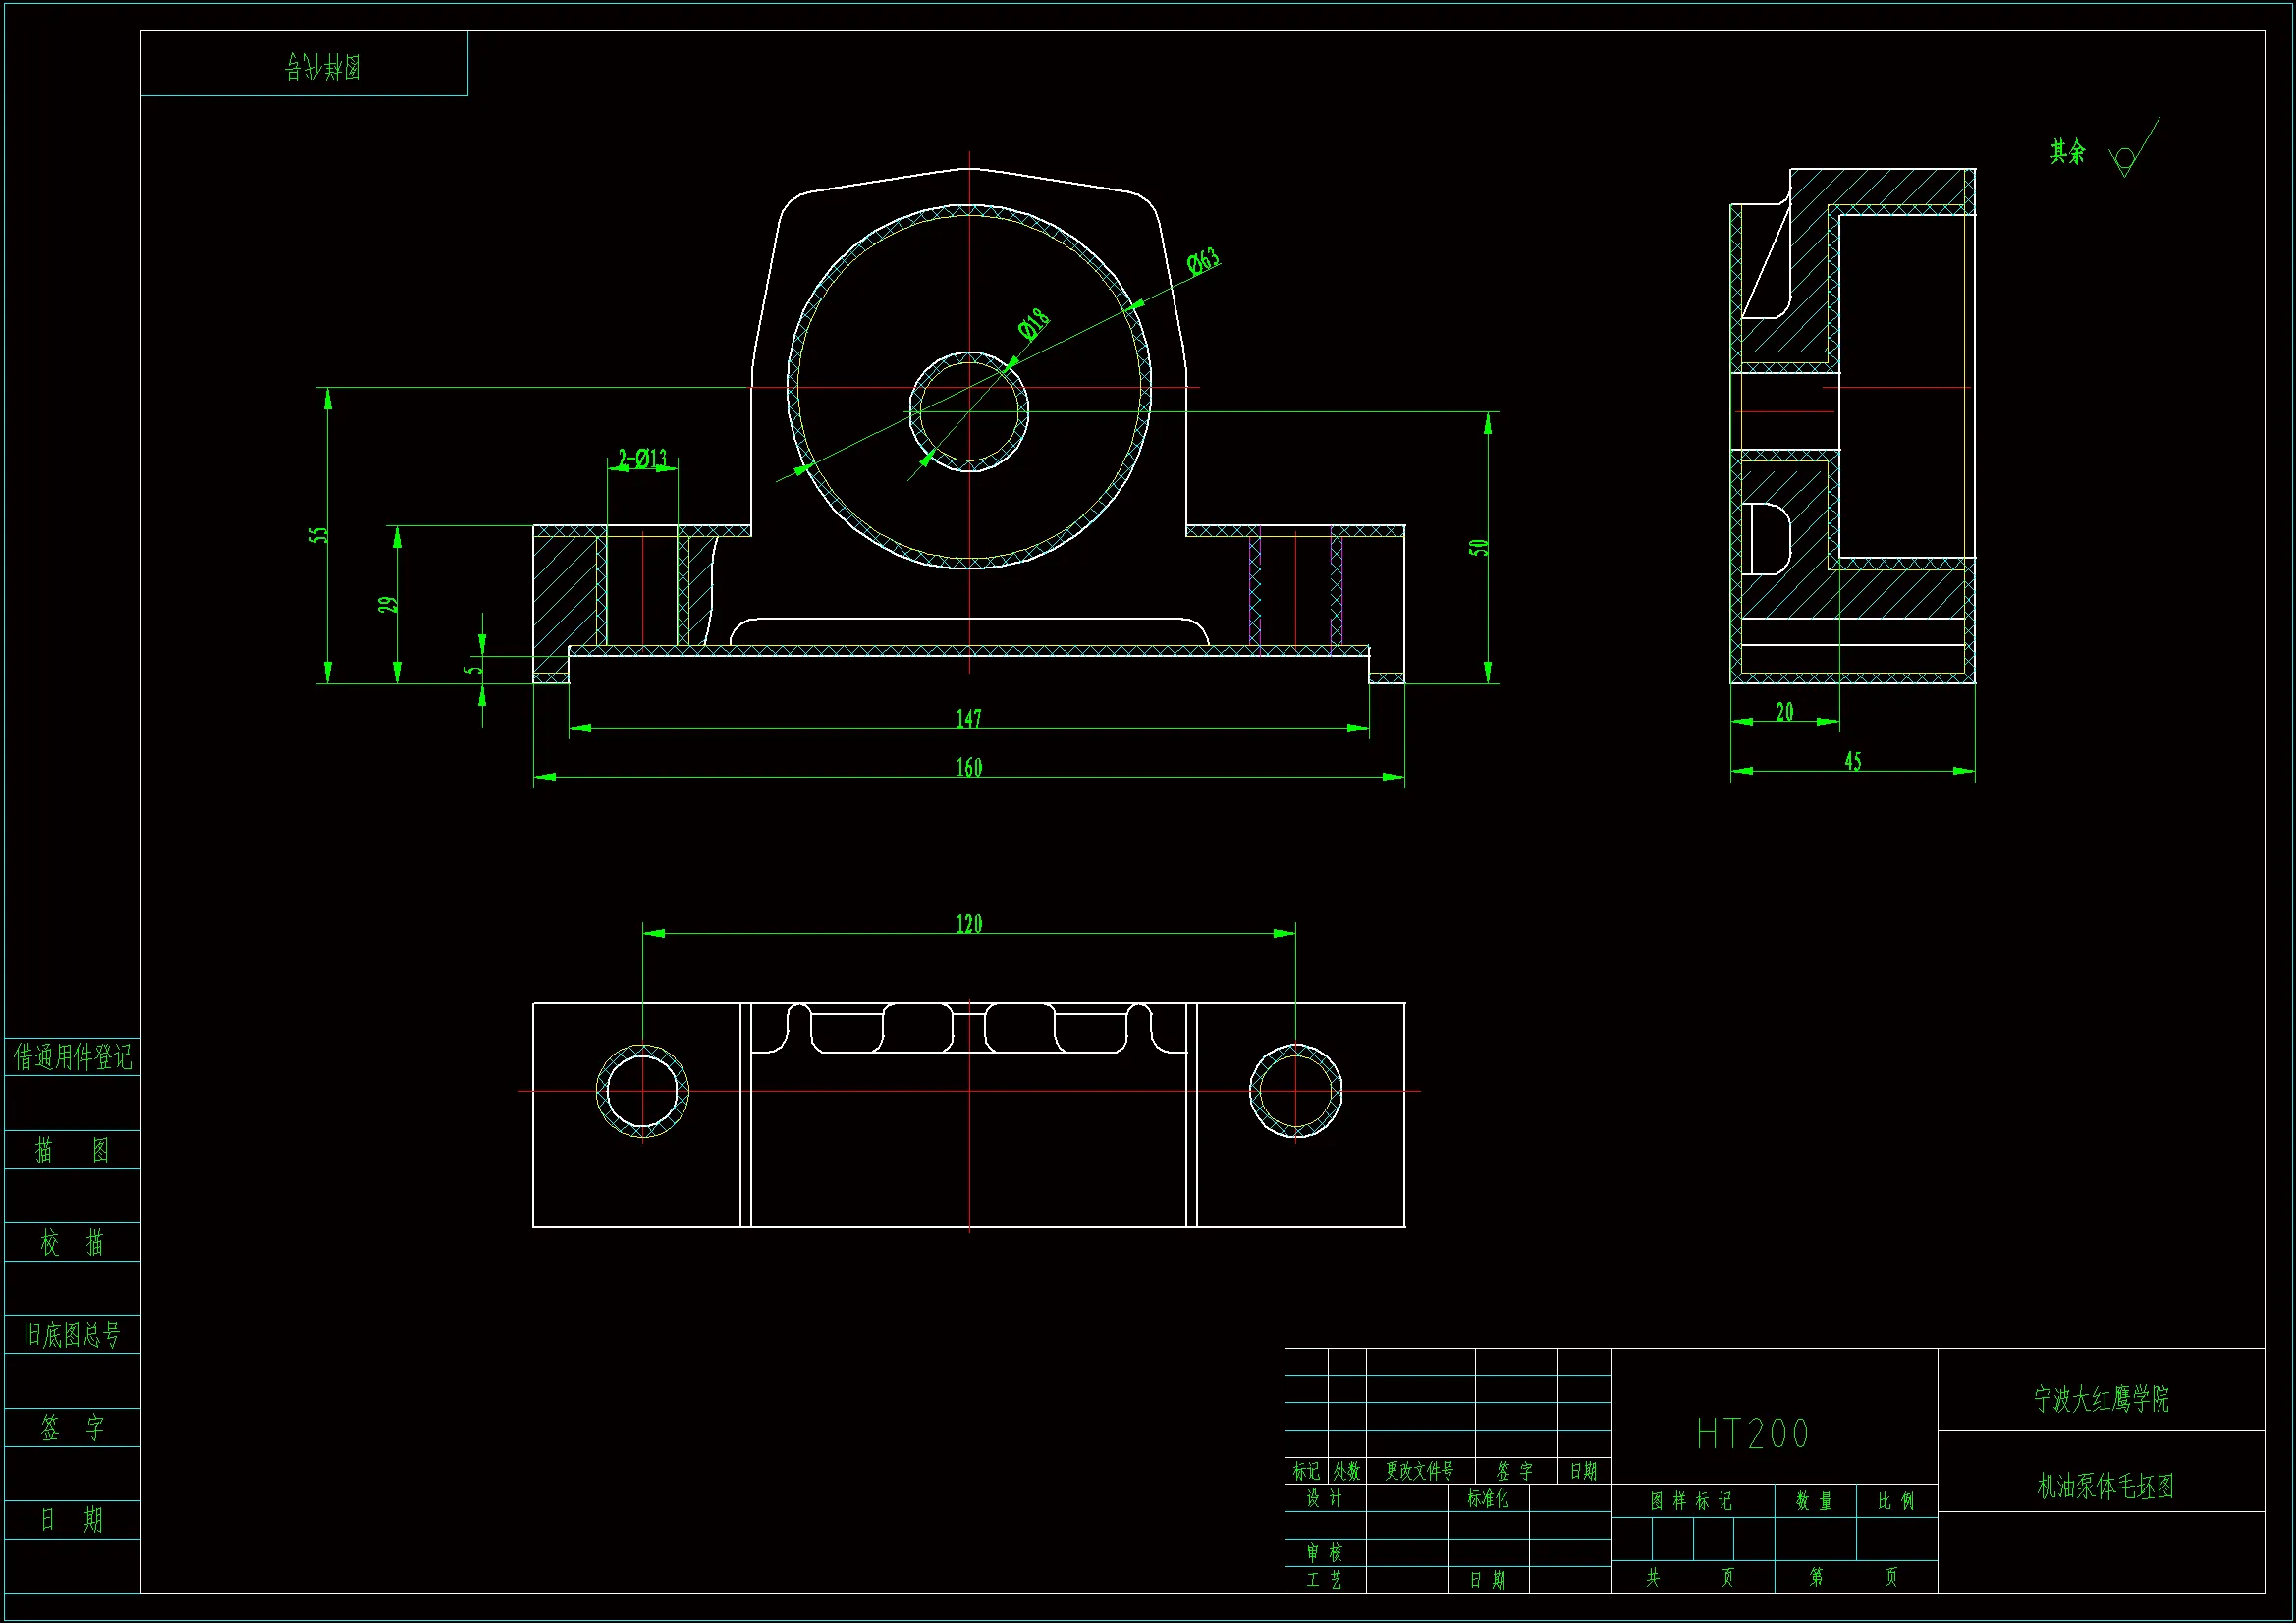This screenshot has height=1623, width=2296.
Task: Click the 45 width dimension in side view
Action: point(1852,761)
